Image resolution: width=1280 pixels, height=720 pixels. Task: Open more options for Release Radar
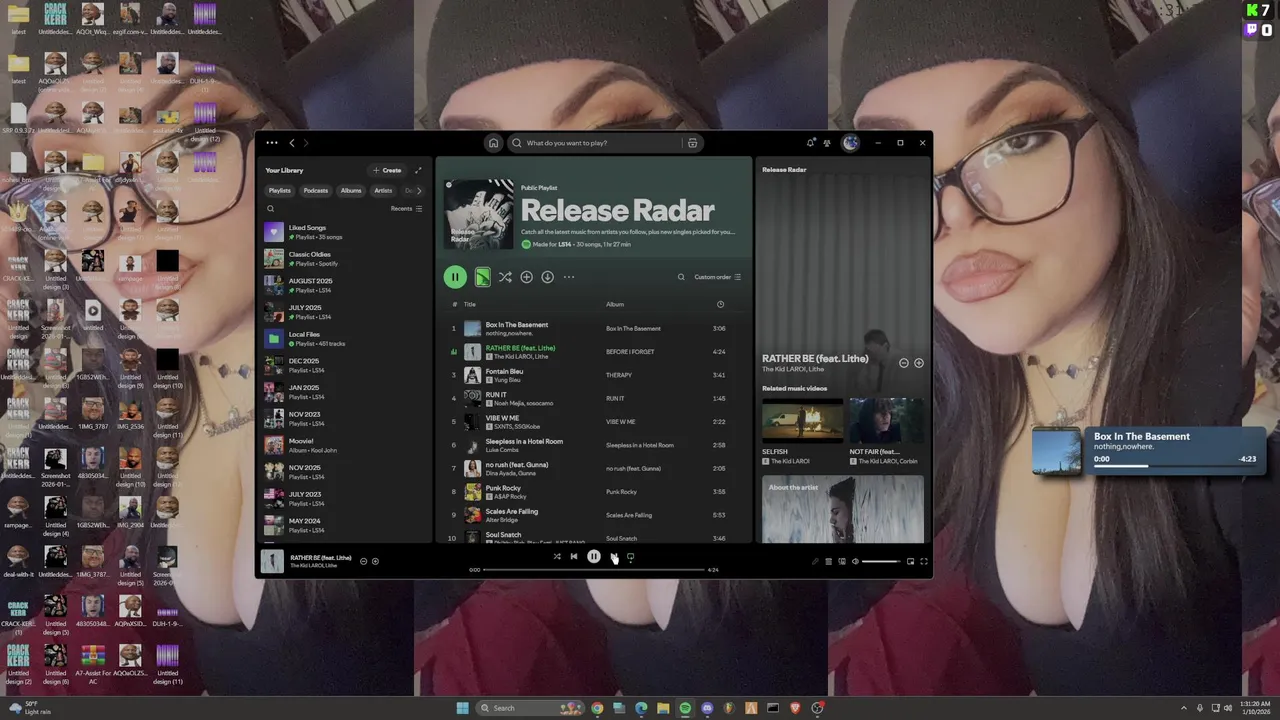point(569,277)
